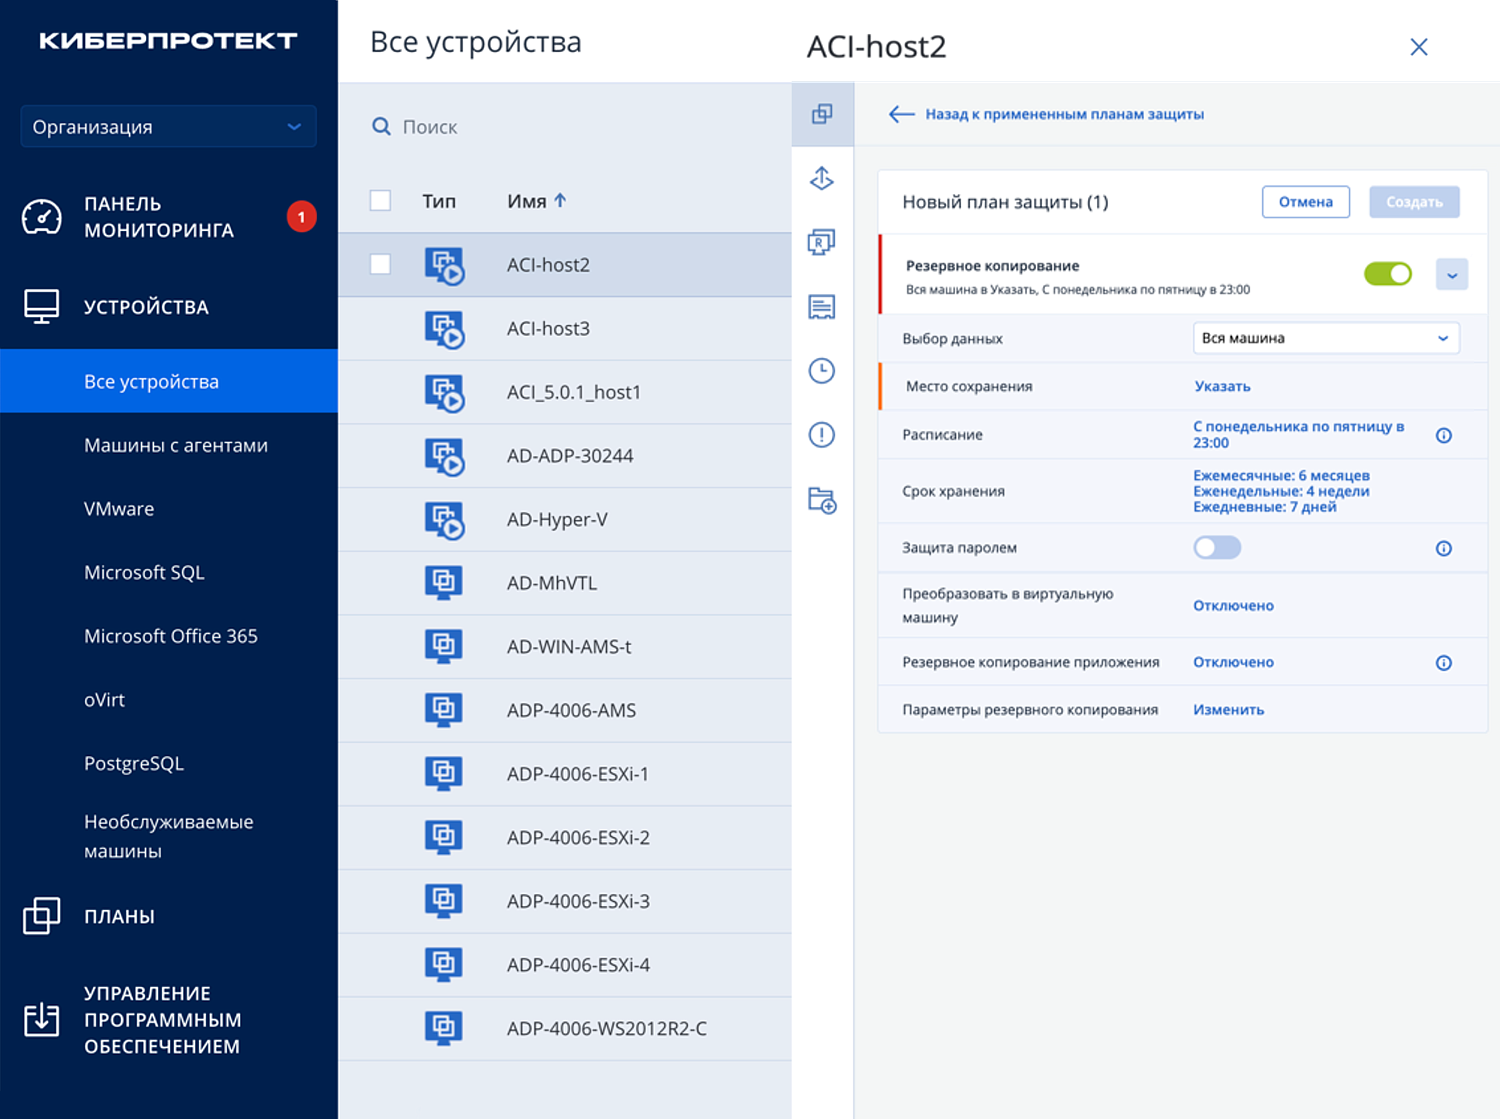Expand the Вся машина data selection dropdown
Image resolution: width=1500 pixels, height=1119 pixels.
point(1325,338)
